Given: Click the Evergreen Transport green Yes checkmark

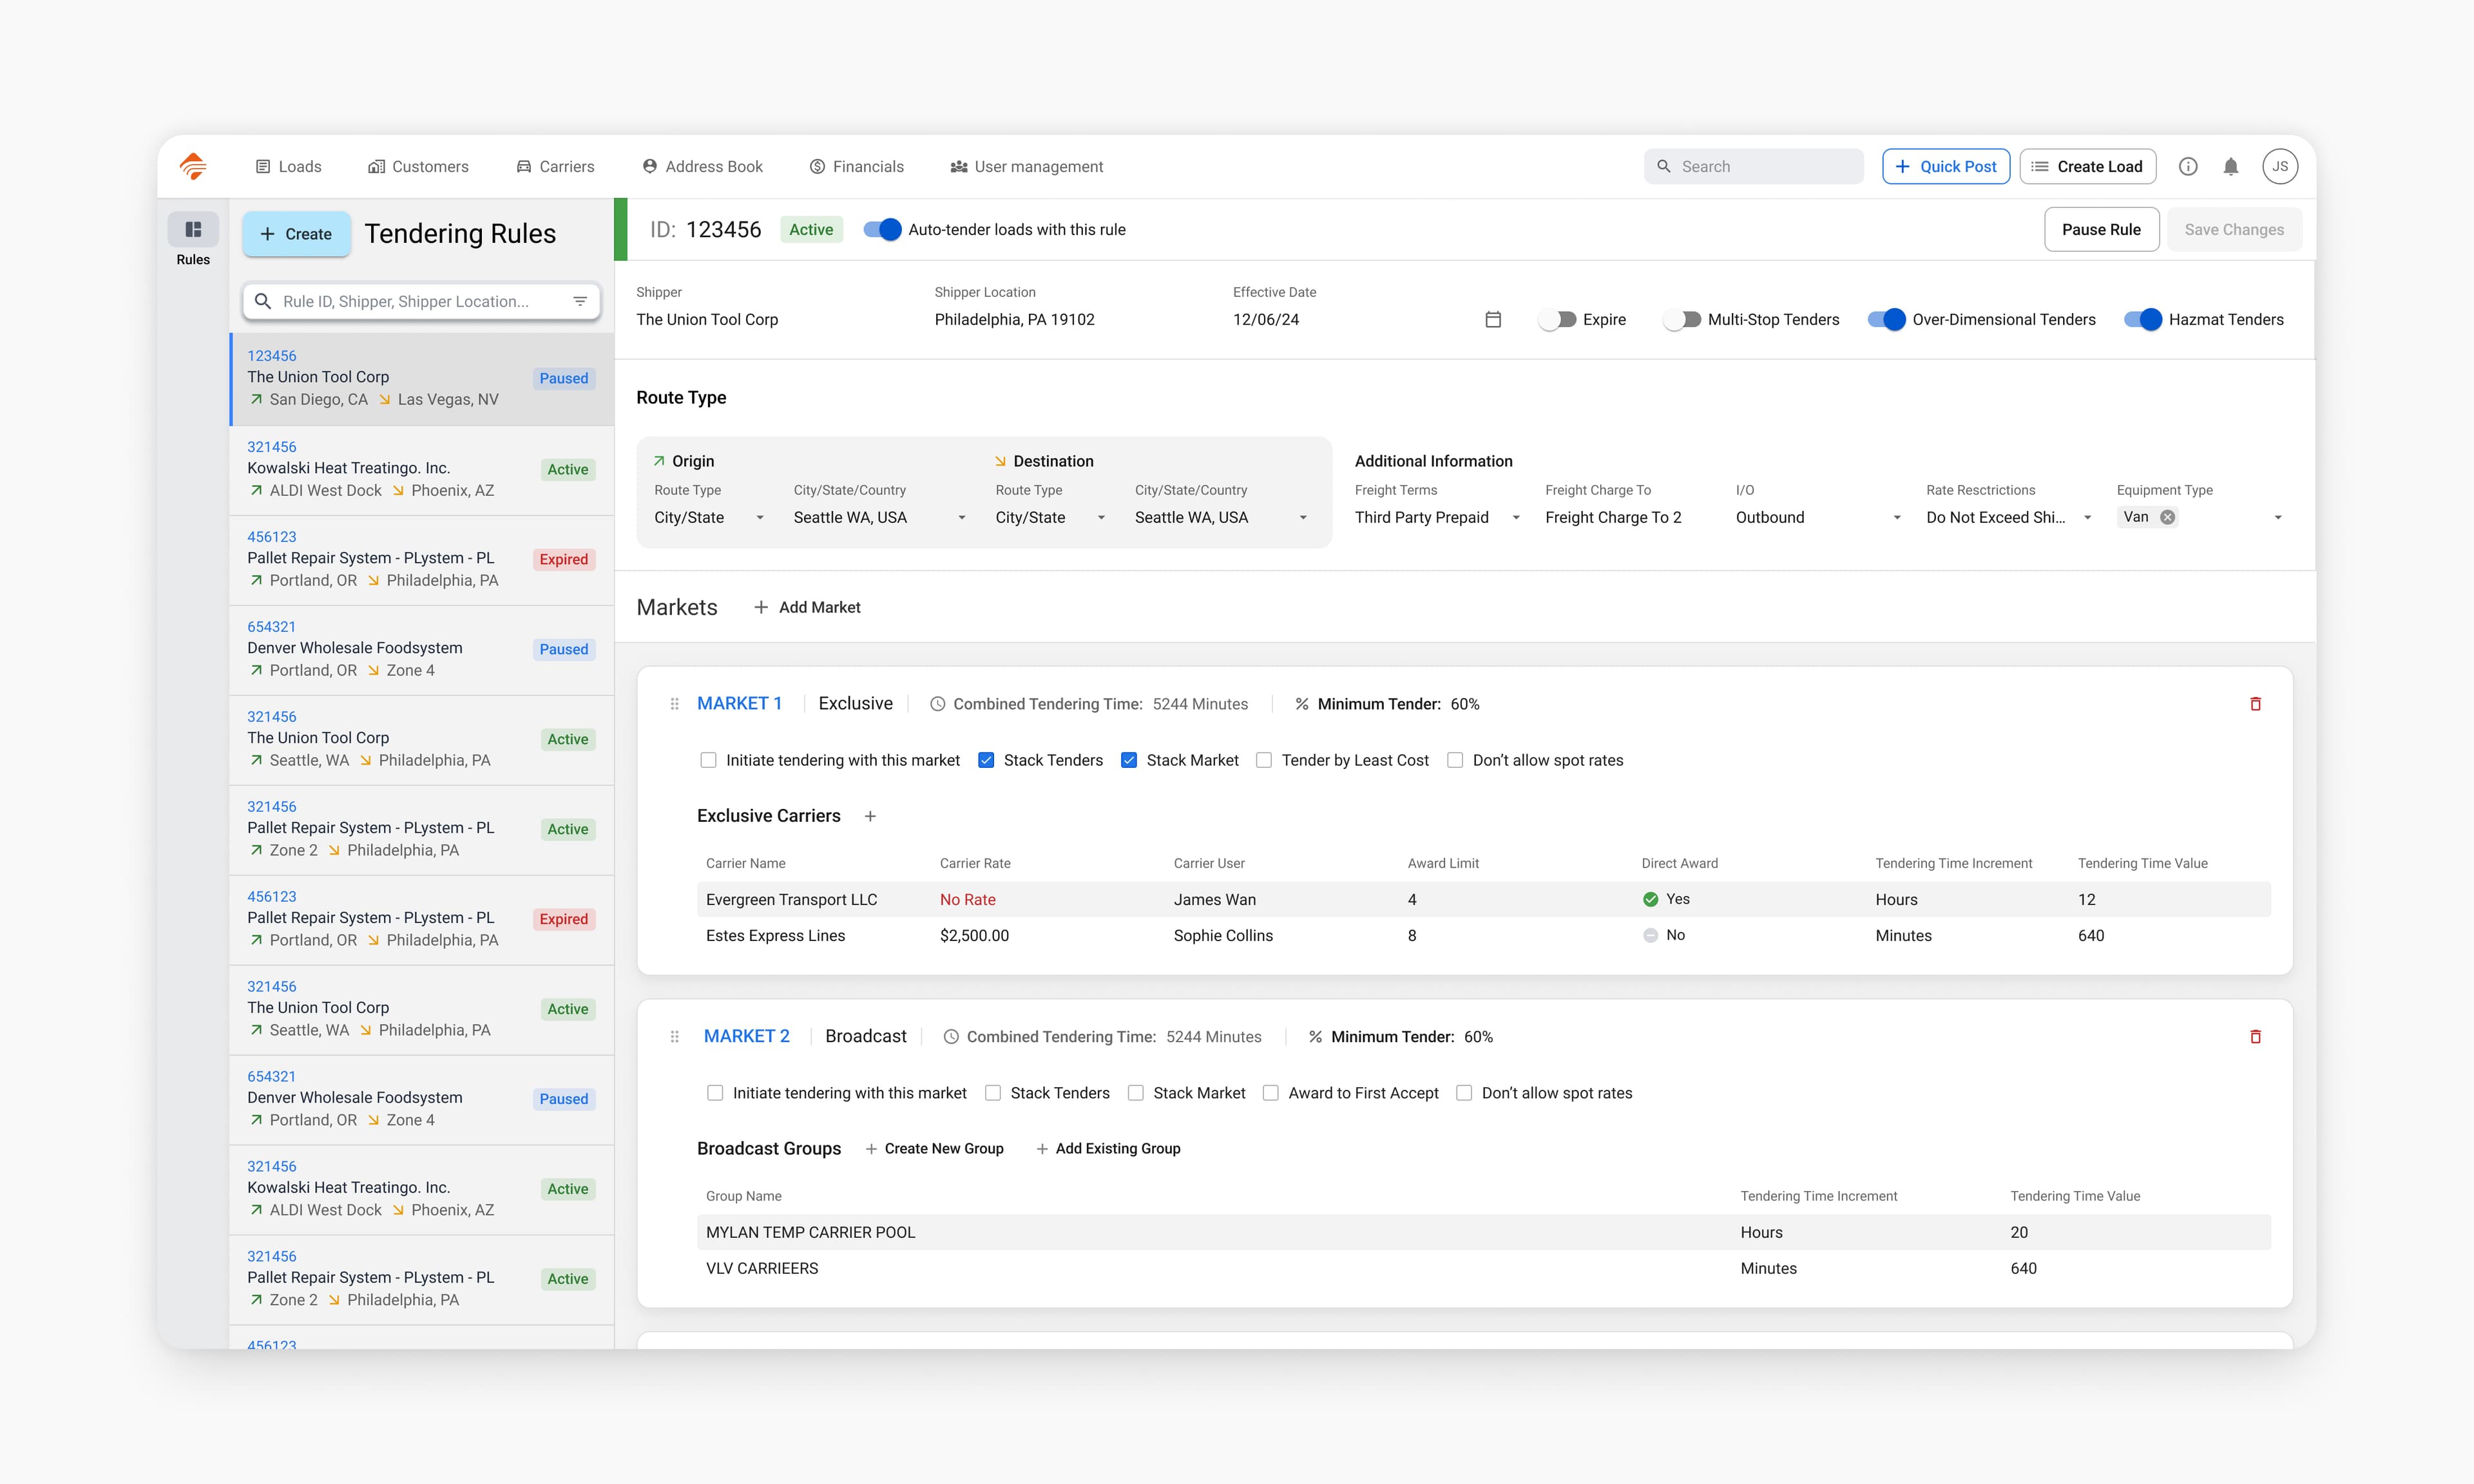Looking at the screenshot, I should point(1650,899).
